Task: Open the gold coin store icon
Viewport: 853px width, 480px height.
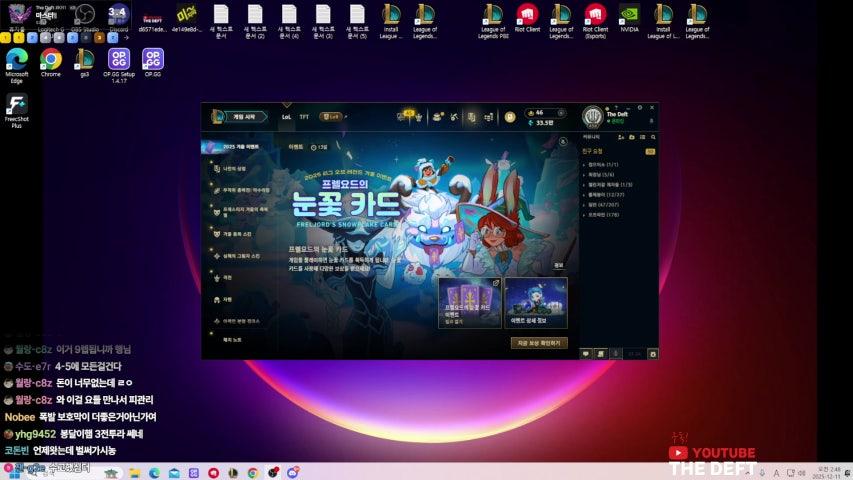Action: pos(510,117)
